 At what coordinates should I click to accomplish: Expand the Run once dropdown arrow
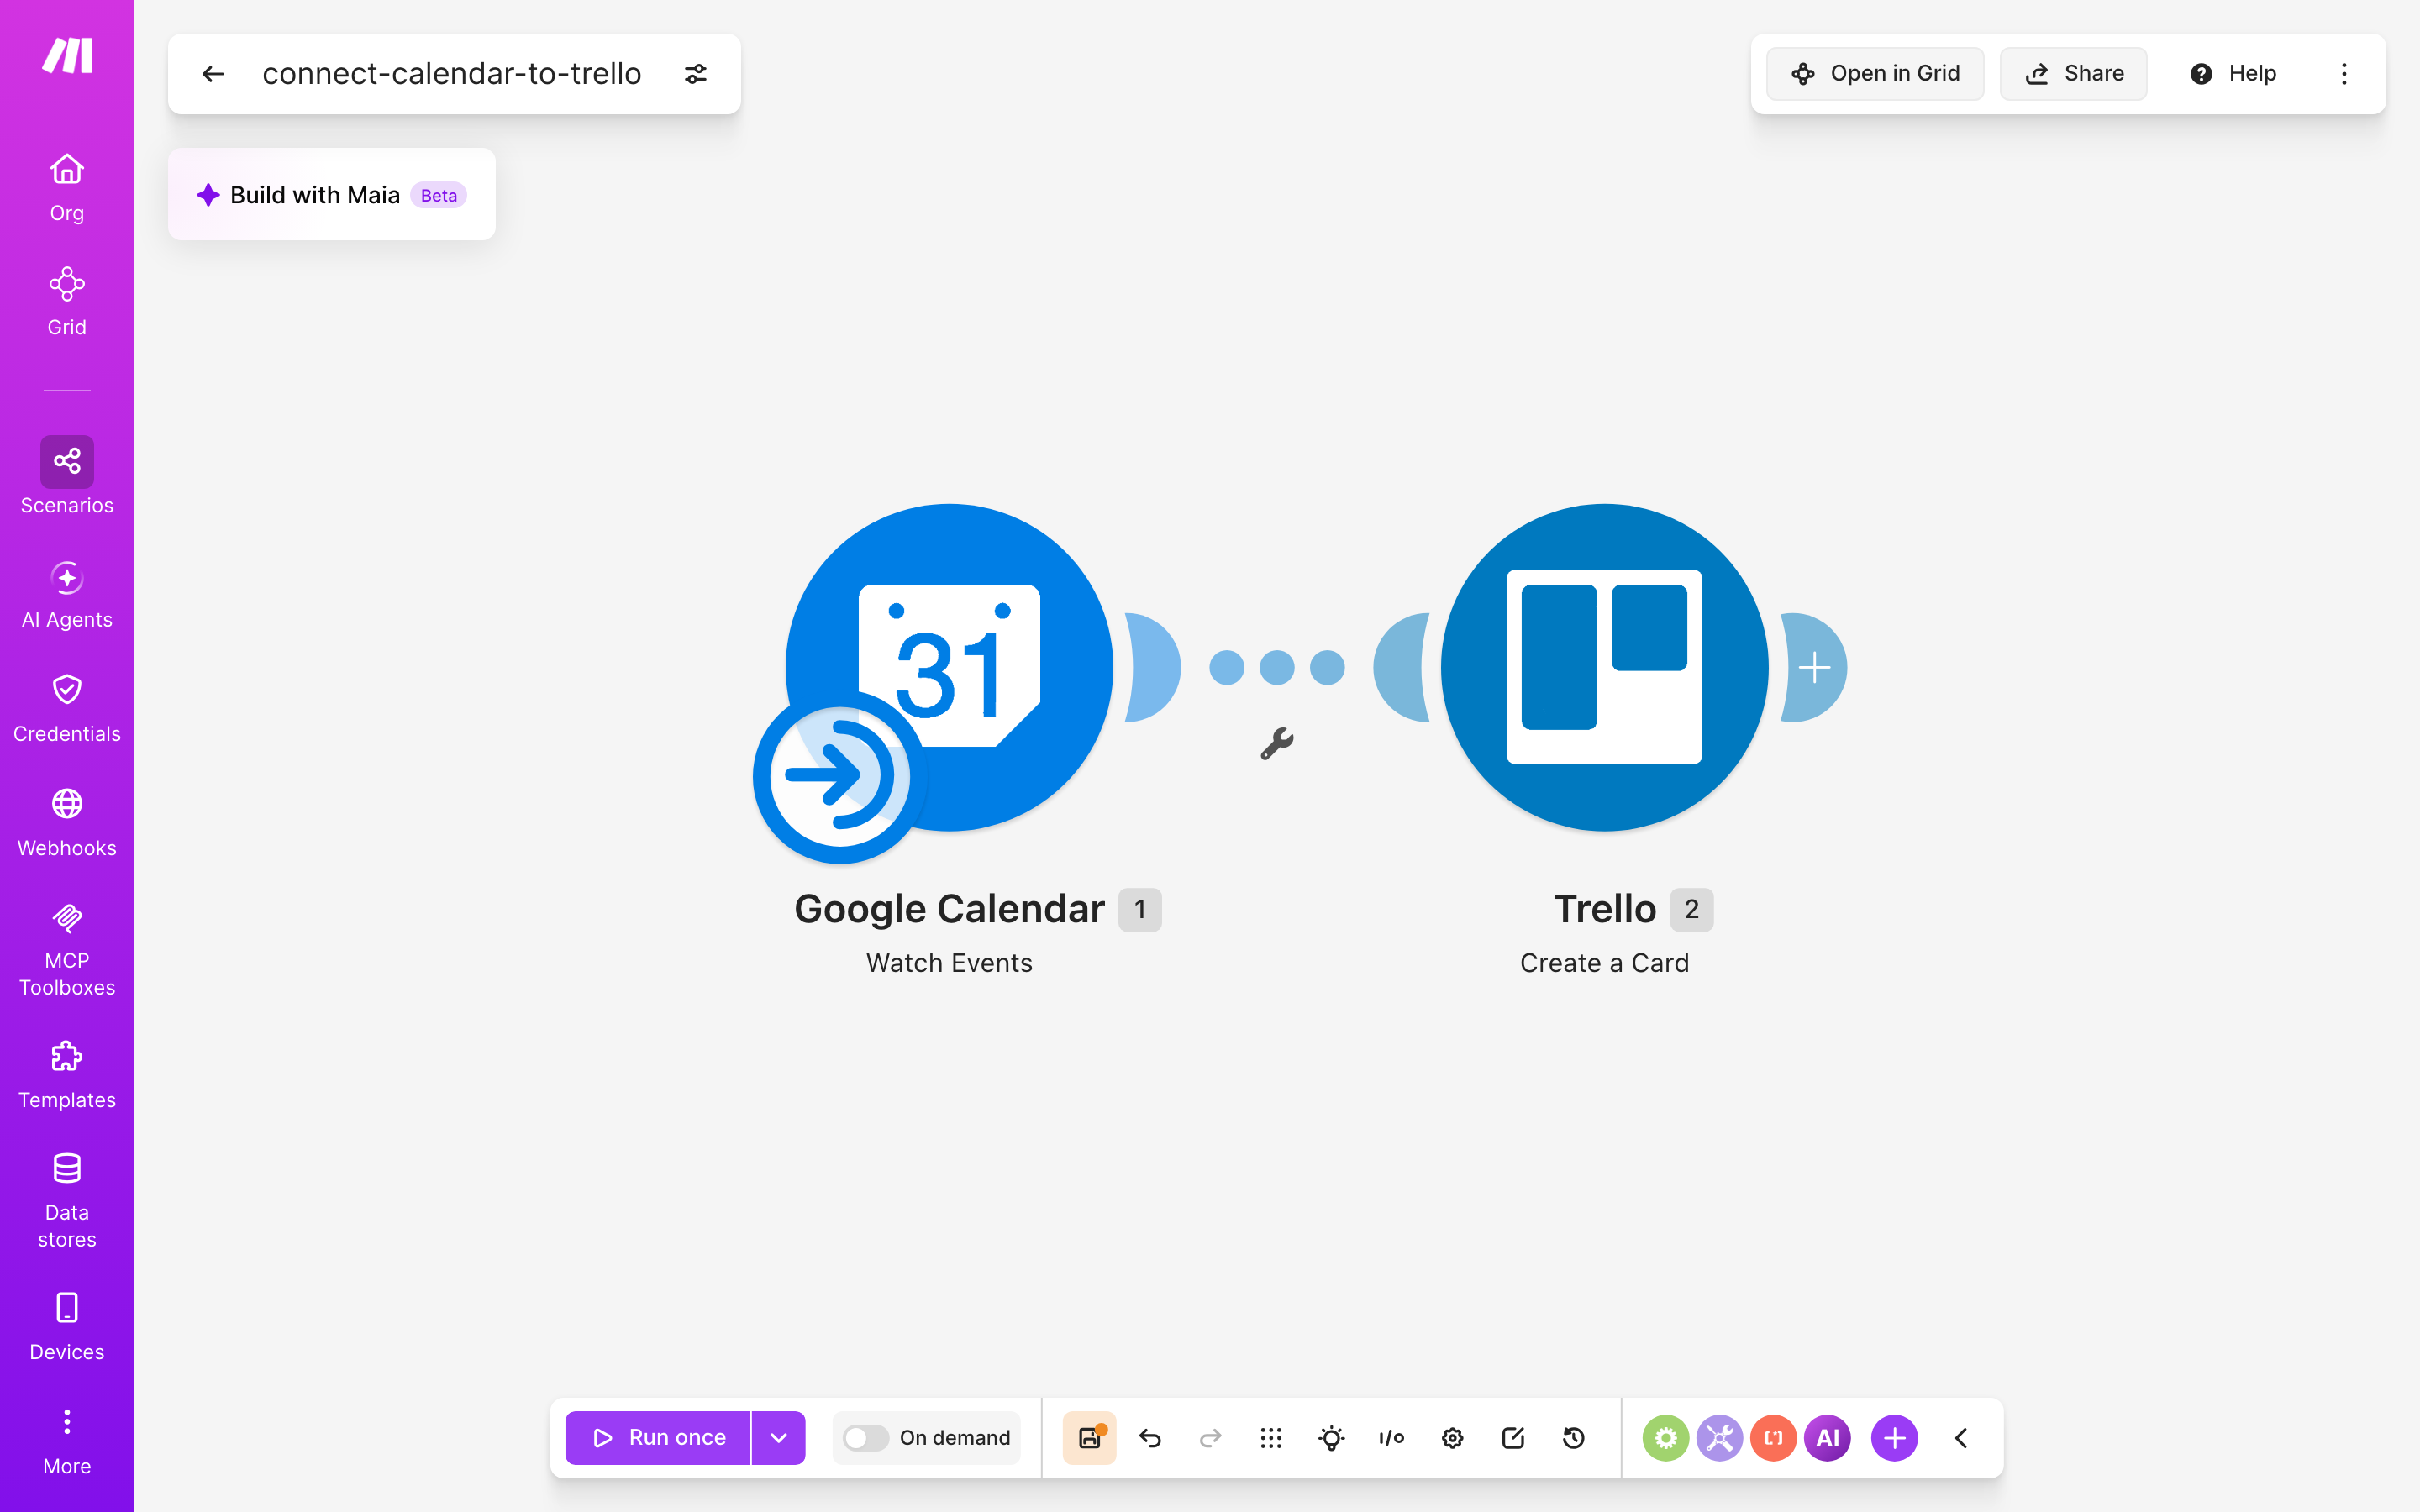(779, 1438)
